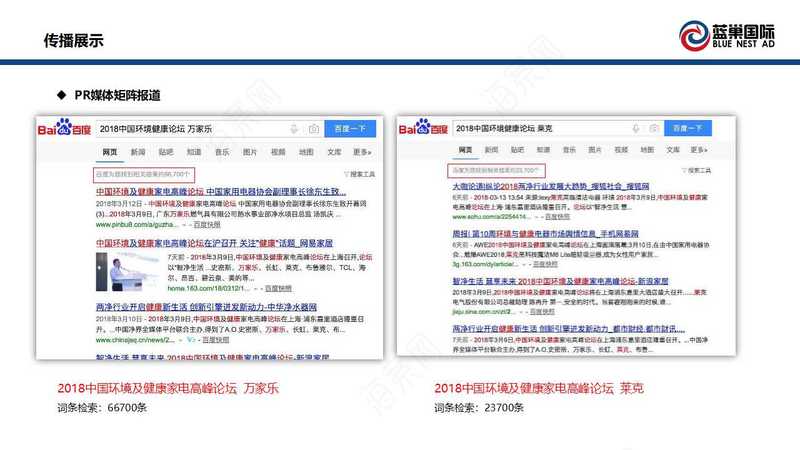Click the bullet heading PR媒体矩阵报道
Screen dimensions: 800x450
(117, 95)
